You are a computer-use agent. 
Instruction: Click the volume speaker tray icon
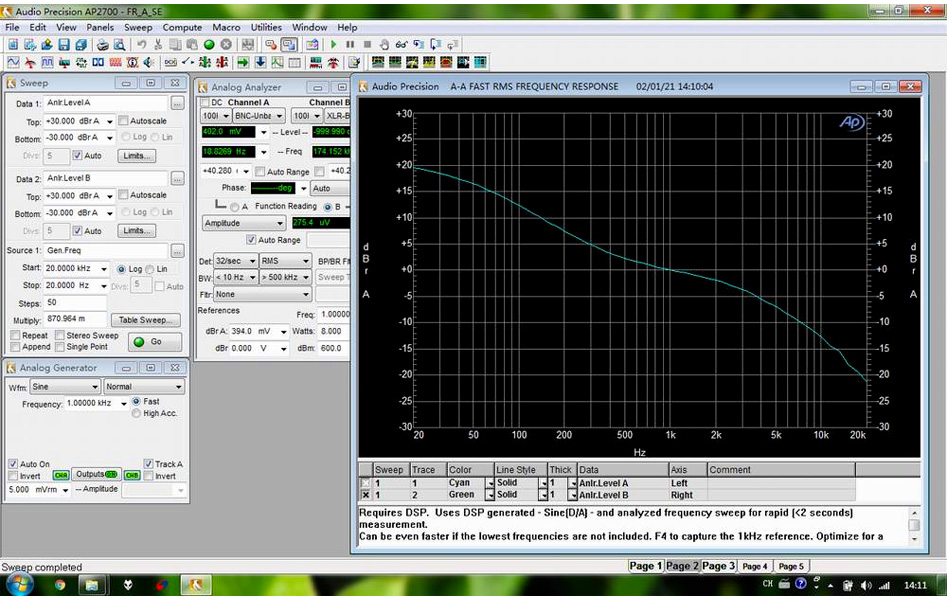866,585
